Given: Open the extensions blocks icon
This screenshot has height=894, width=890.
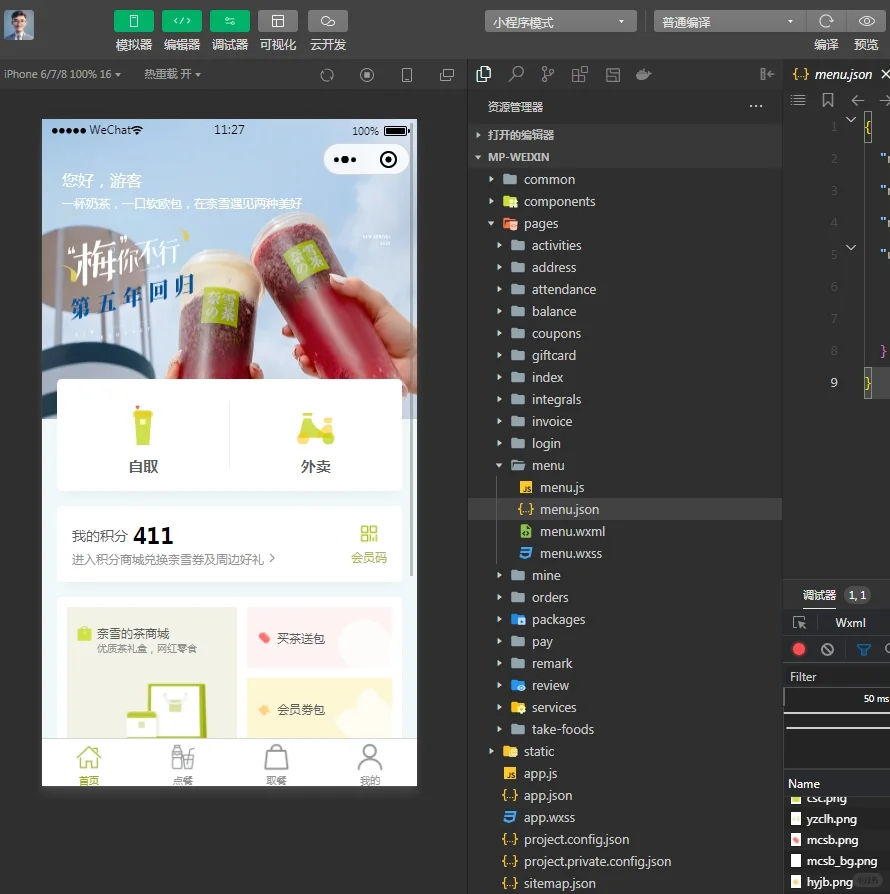Looking at the screenshot, I should (579, 74).
